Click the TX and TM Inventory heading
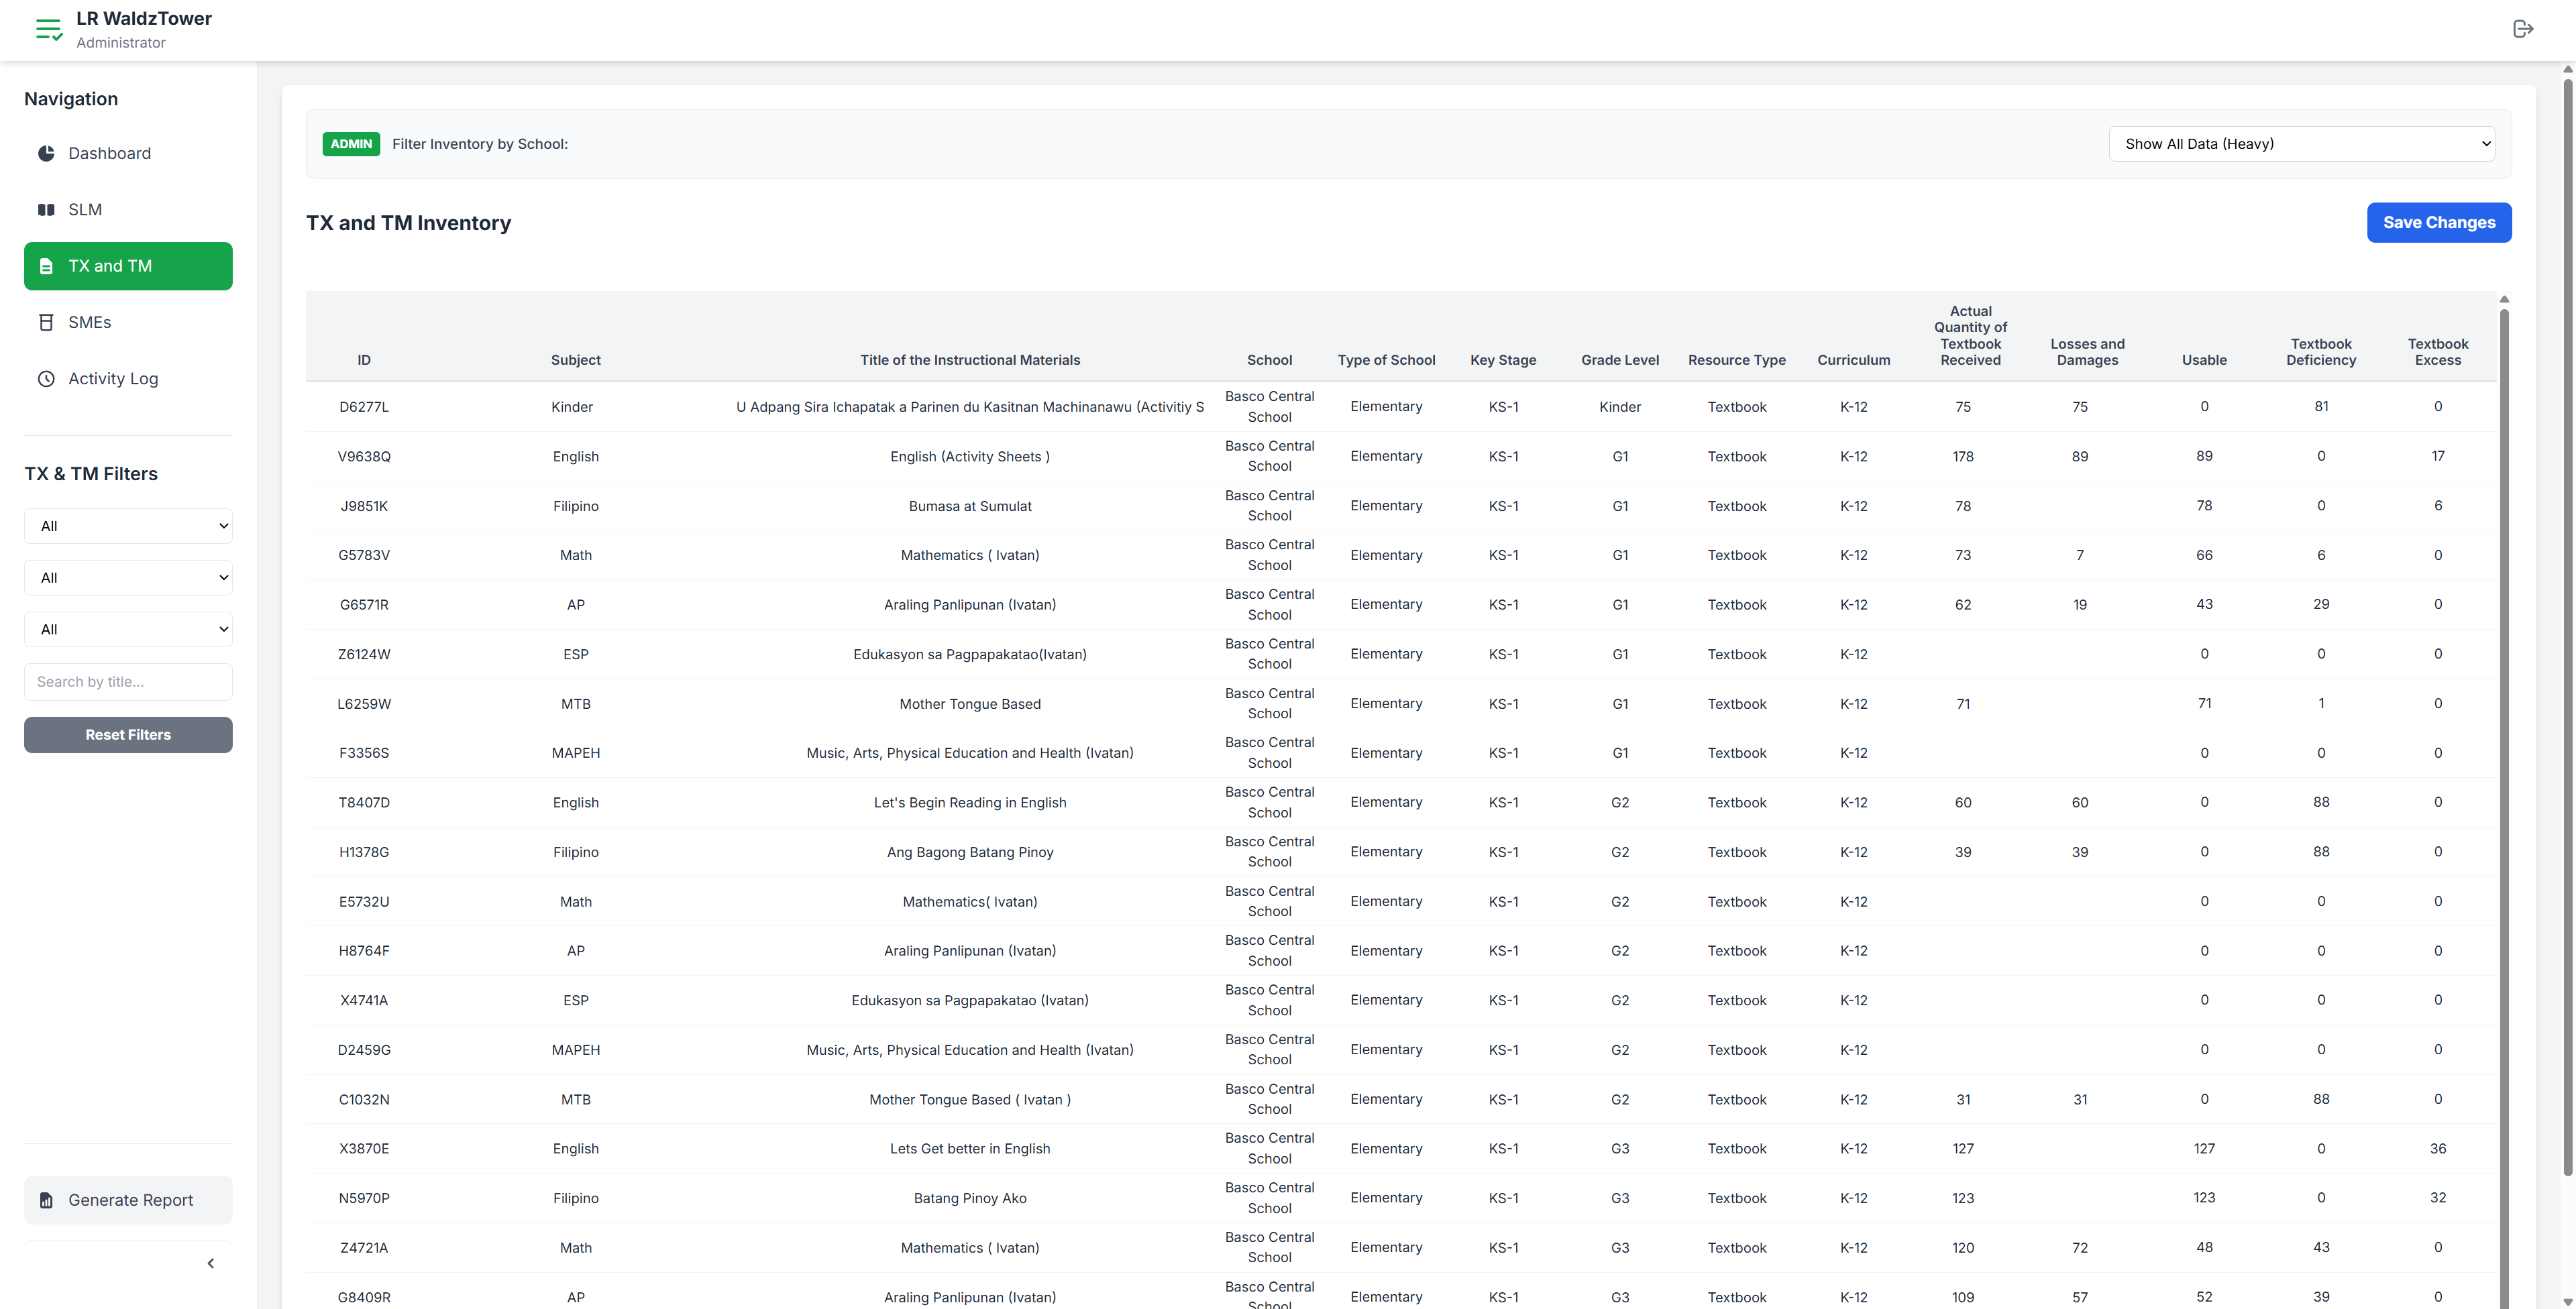This screenshot has height=1309, width=2576. [409, 223]
